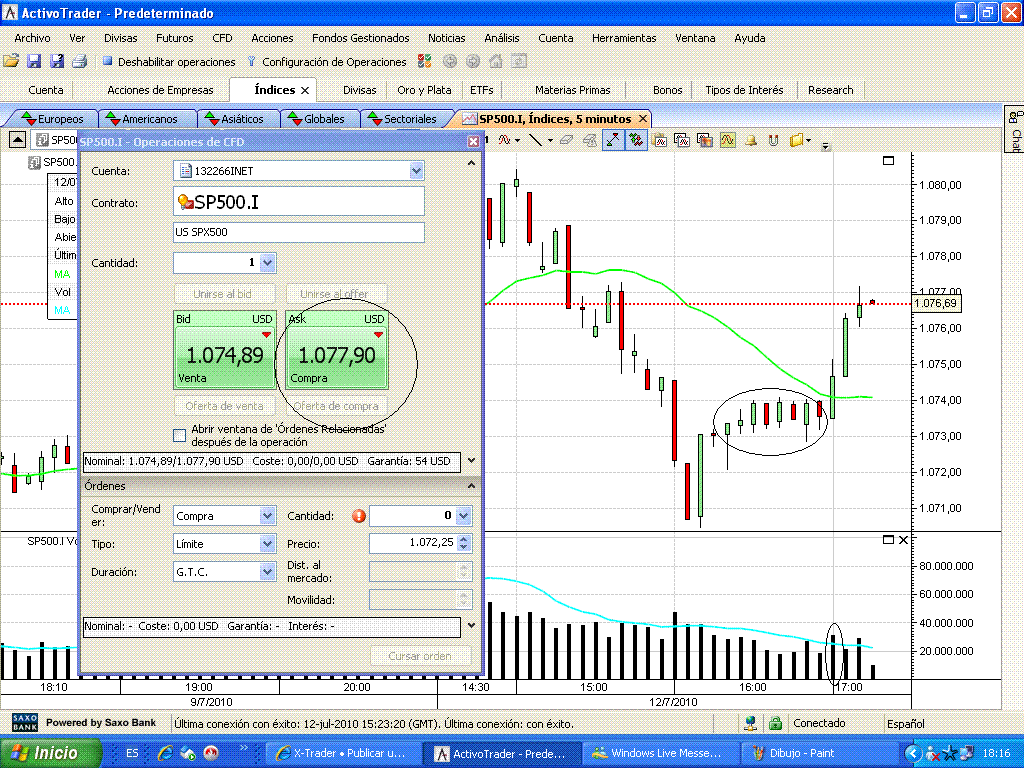Click the save-as floppy icon

pos(57,61)
